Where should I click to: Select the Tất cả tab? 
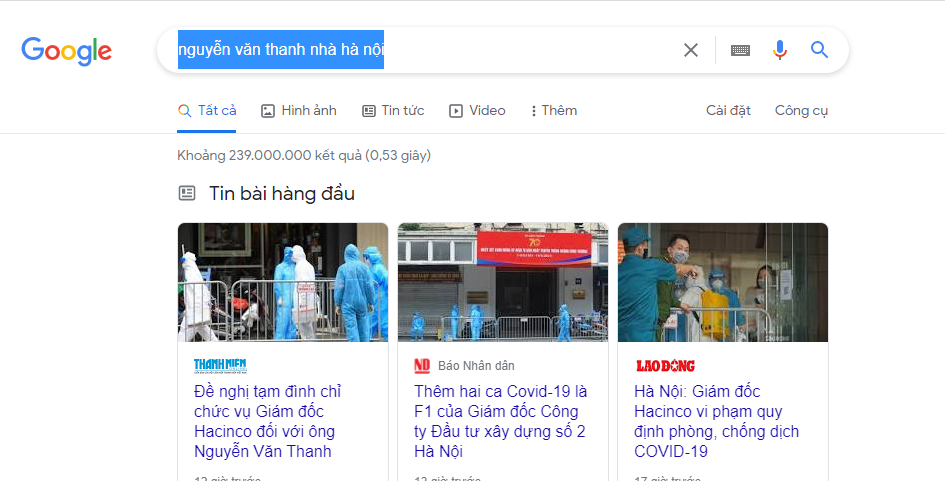point(207,111)
